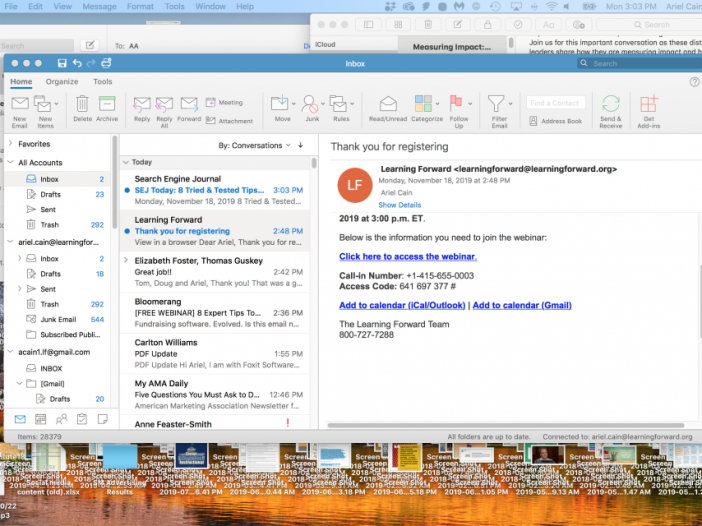
Task: Click the Save icon in title bar
Action: 62,63
